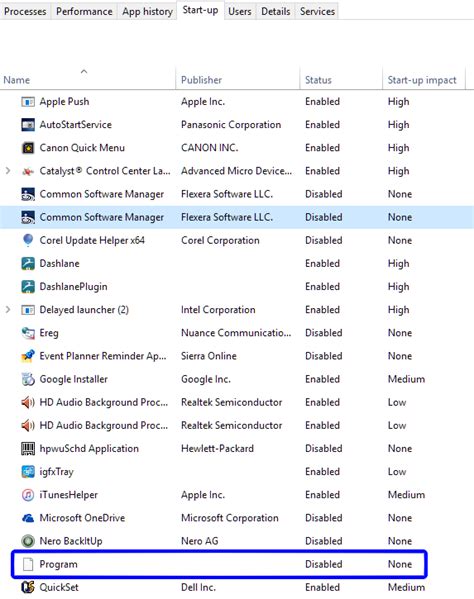Viewport: 474px width, 599px height.
Task: Click the Apple Push row icon
Action: click(x=28, y=102)
